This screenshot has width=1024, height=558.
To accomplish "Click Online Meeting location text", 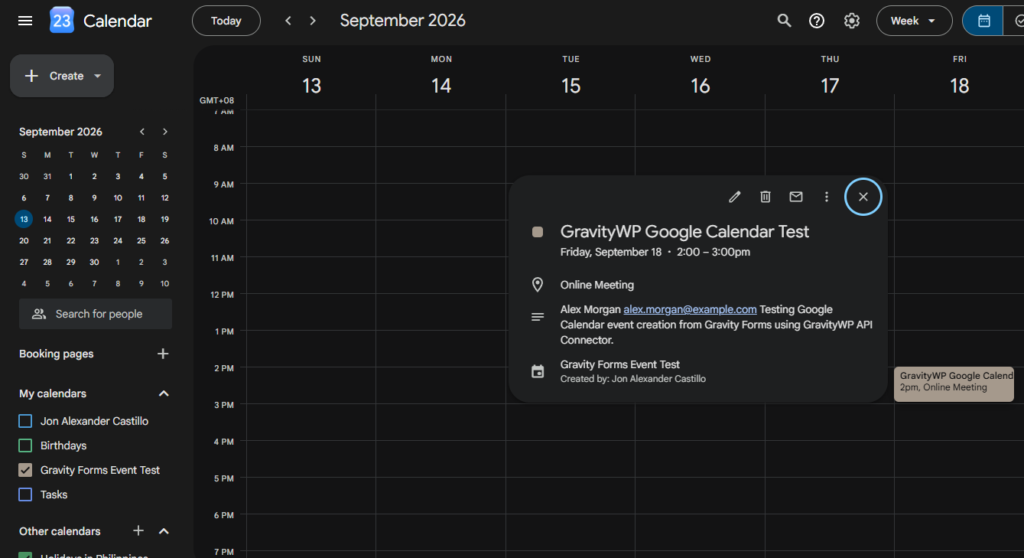I will pyautogui.click(x=597, y=285).
